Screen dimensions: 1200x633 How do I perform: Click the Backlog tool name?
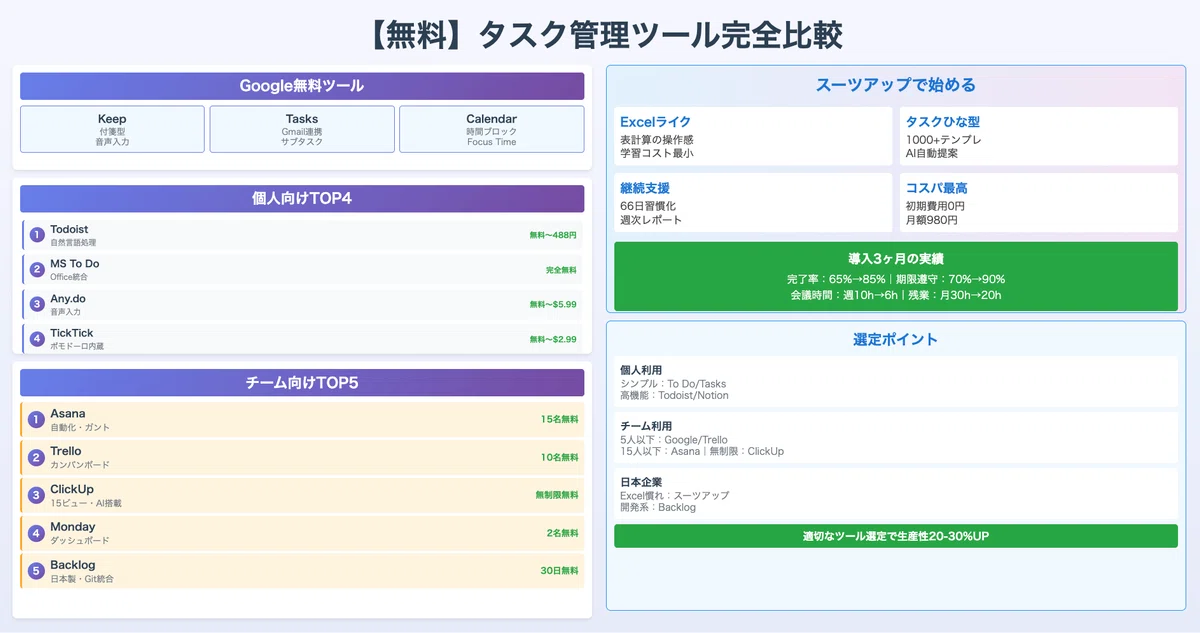[73, 565]
